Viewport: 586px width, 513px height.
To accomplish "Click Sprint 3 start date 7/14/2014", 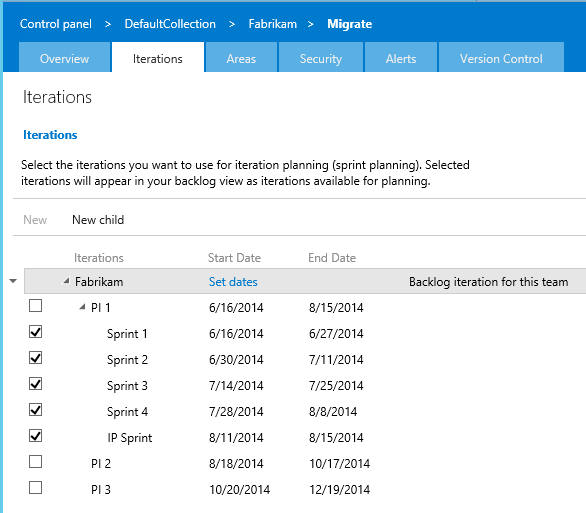I will [236, 386].
